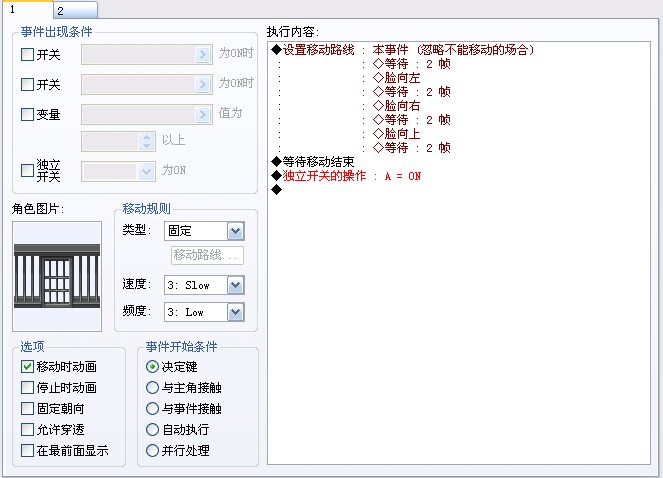
Task: Select the 与主角接触 trigger radio button
Action: 152,387
